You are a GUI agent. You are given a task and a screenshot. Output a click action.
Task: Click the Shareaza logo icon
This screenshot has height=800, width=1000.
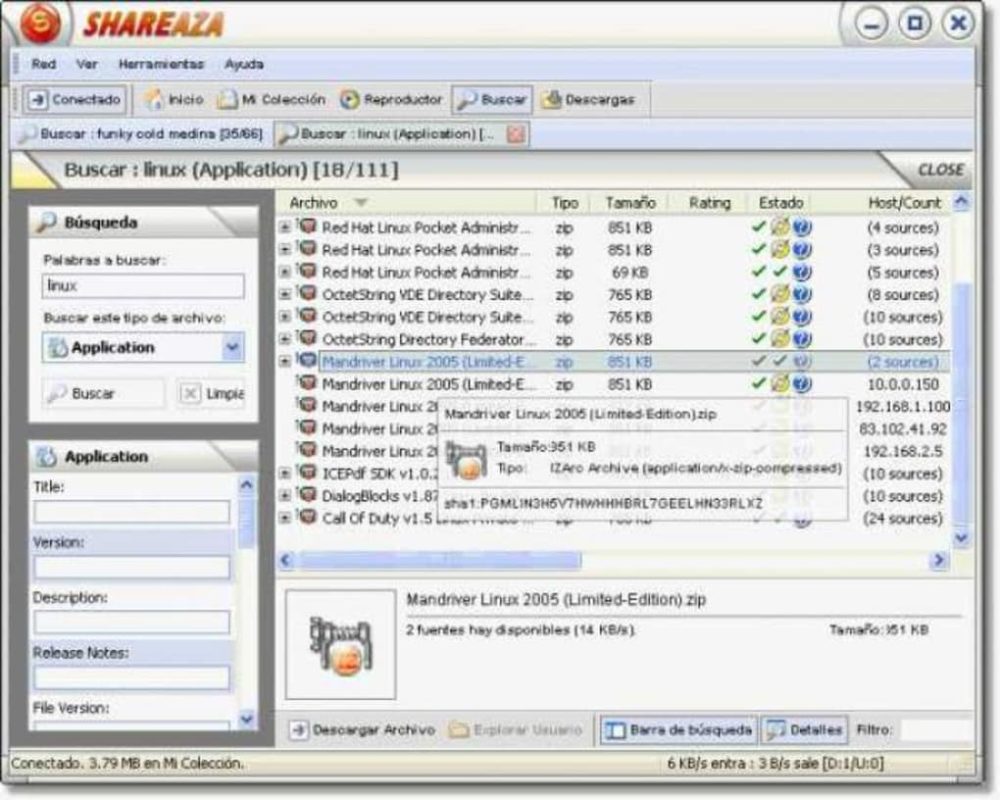tap(41, 24)
